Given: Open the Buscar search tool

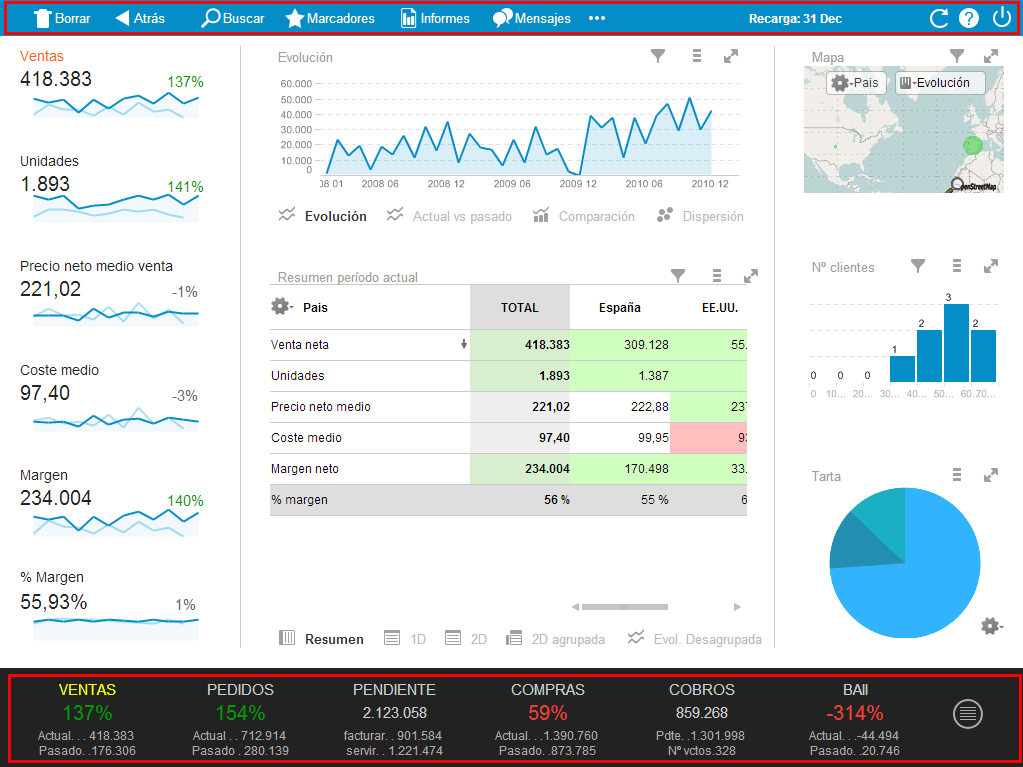Looking at the screenshot, I should point(211,18).
